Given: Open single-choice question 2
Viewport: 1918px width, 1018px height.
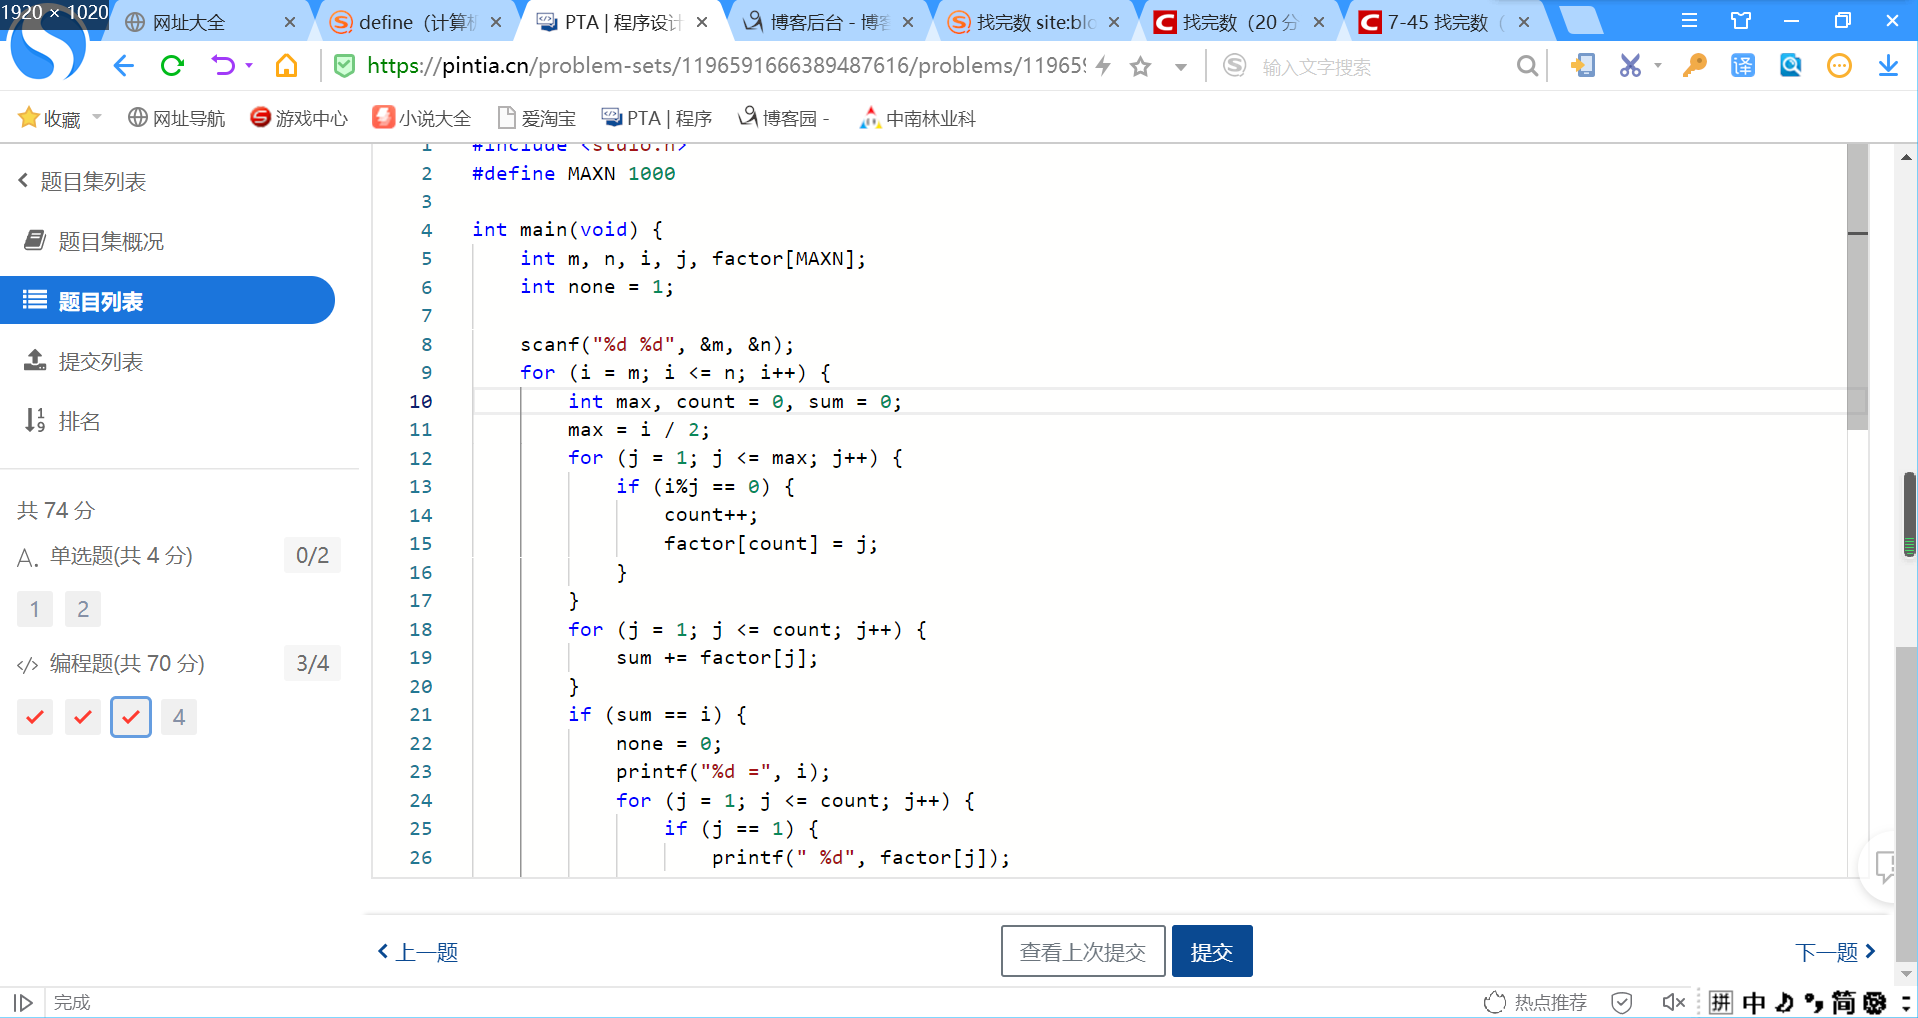Looking at the screenshot, I should (83, 609).
